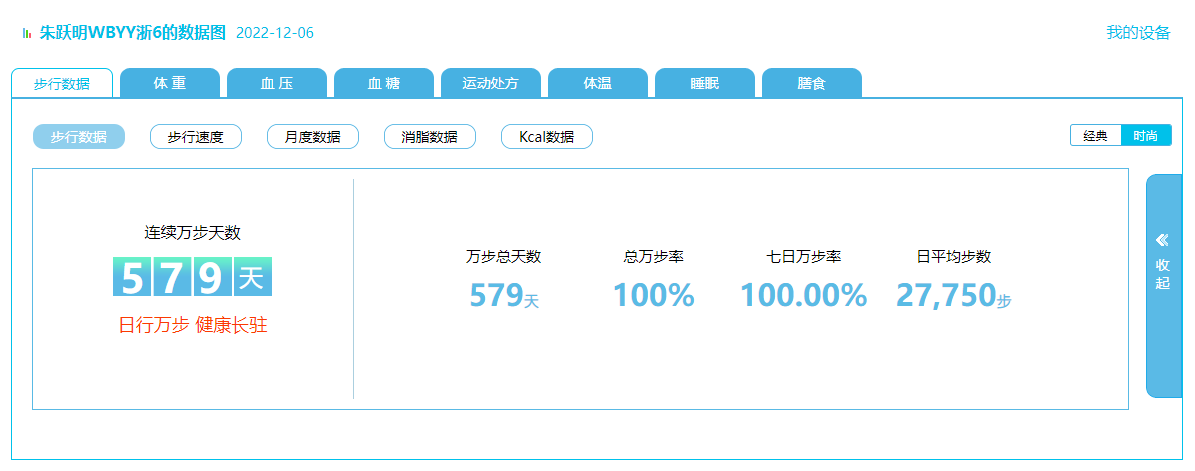The width and height of the screenshot is (1195, 471).
Task: Open the 我的设备 link
Action: [x=1138, y=33]
